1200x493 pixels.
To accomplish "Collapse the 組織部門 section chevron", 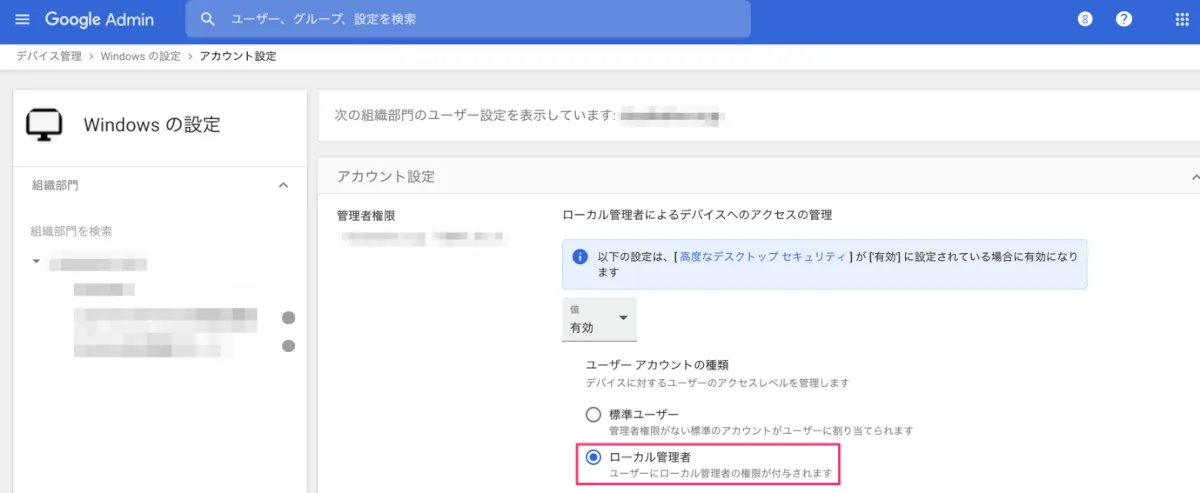I will coord(283,185).
